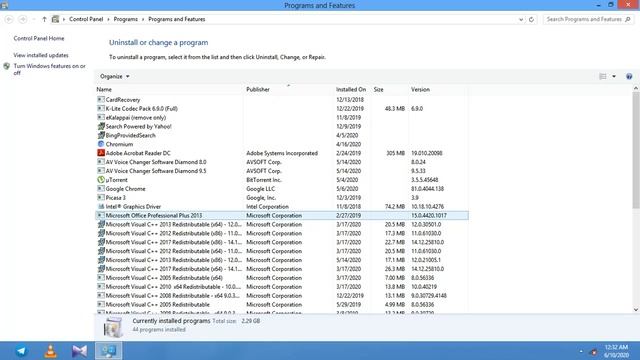
Task: Select Visual C++ 2005 Redistributable (x64) row
Action: click(282, 278)
